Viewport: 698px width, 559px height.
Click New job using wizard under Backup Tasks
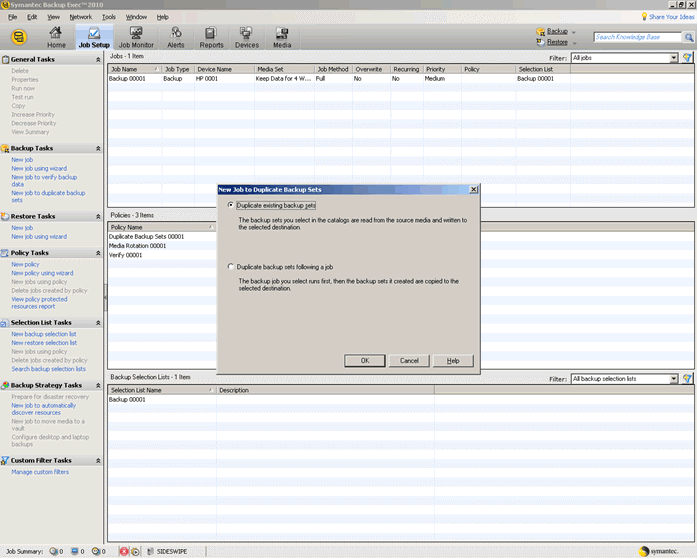coord(39,168)
